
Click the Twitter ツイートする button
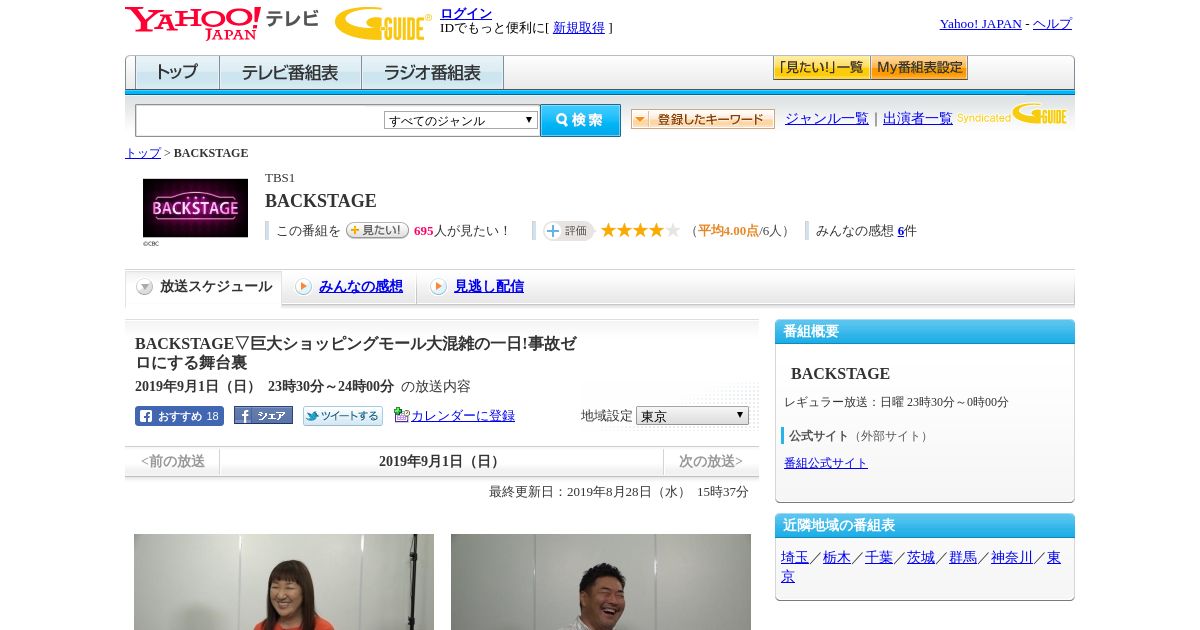tap(343, 416)
